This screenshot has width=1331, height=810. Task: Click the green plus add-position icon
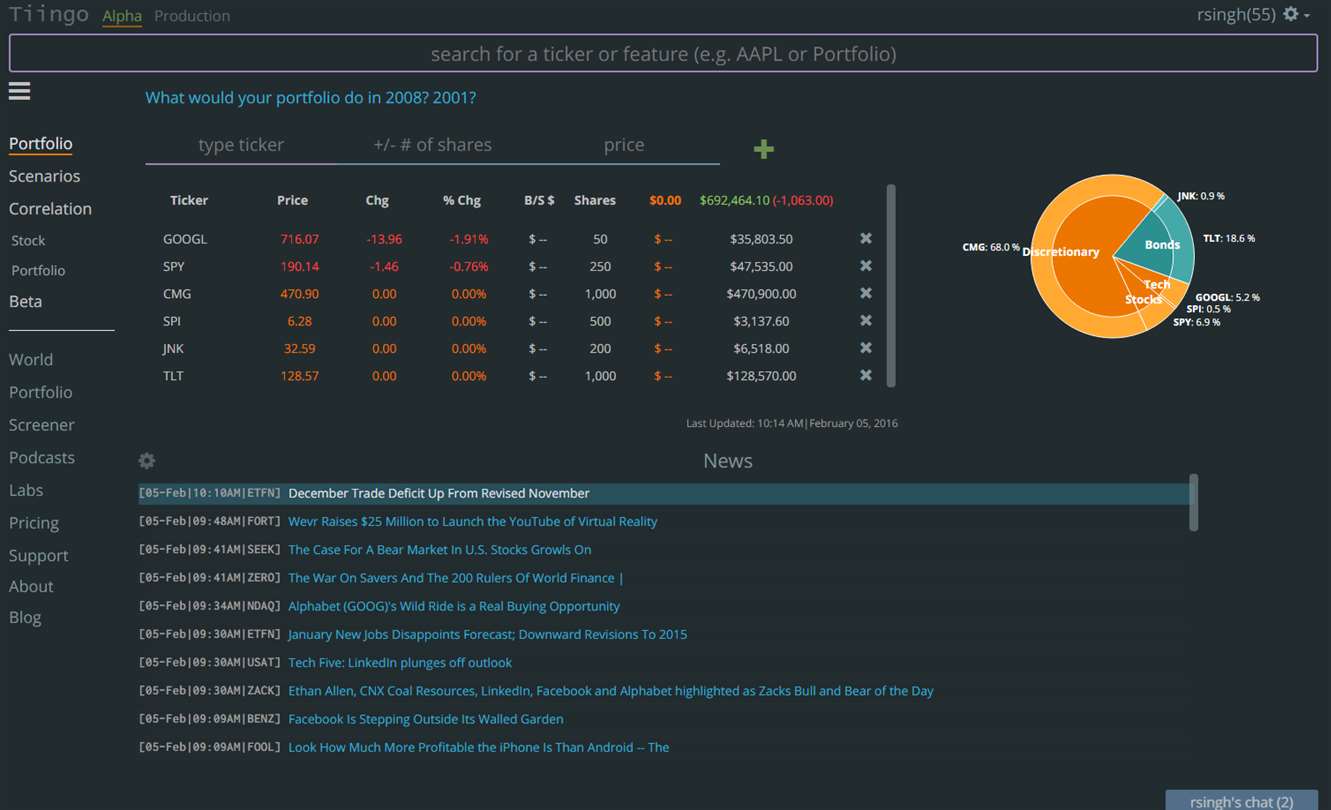click(x=764, y=149)
